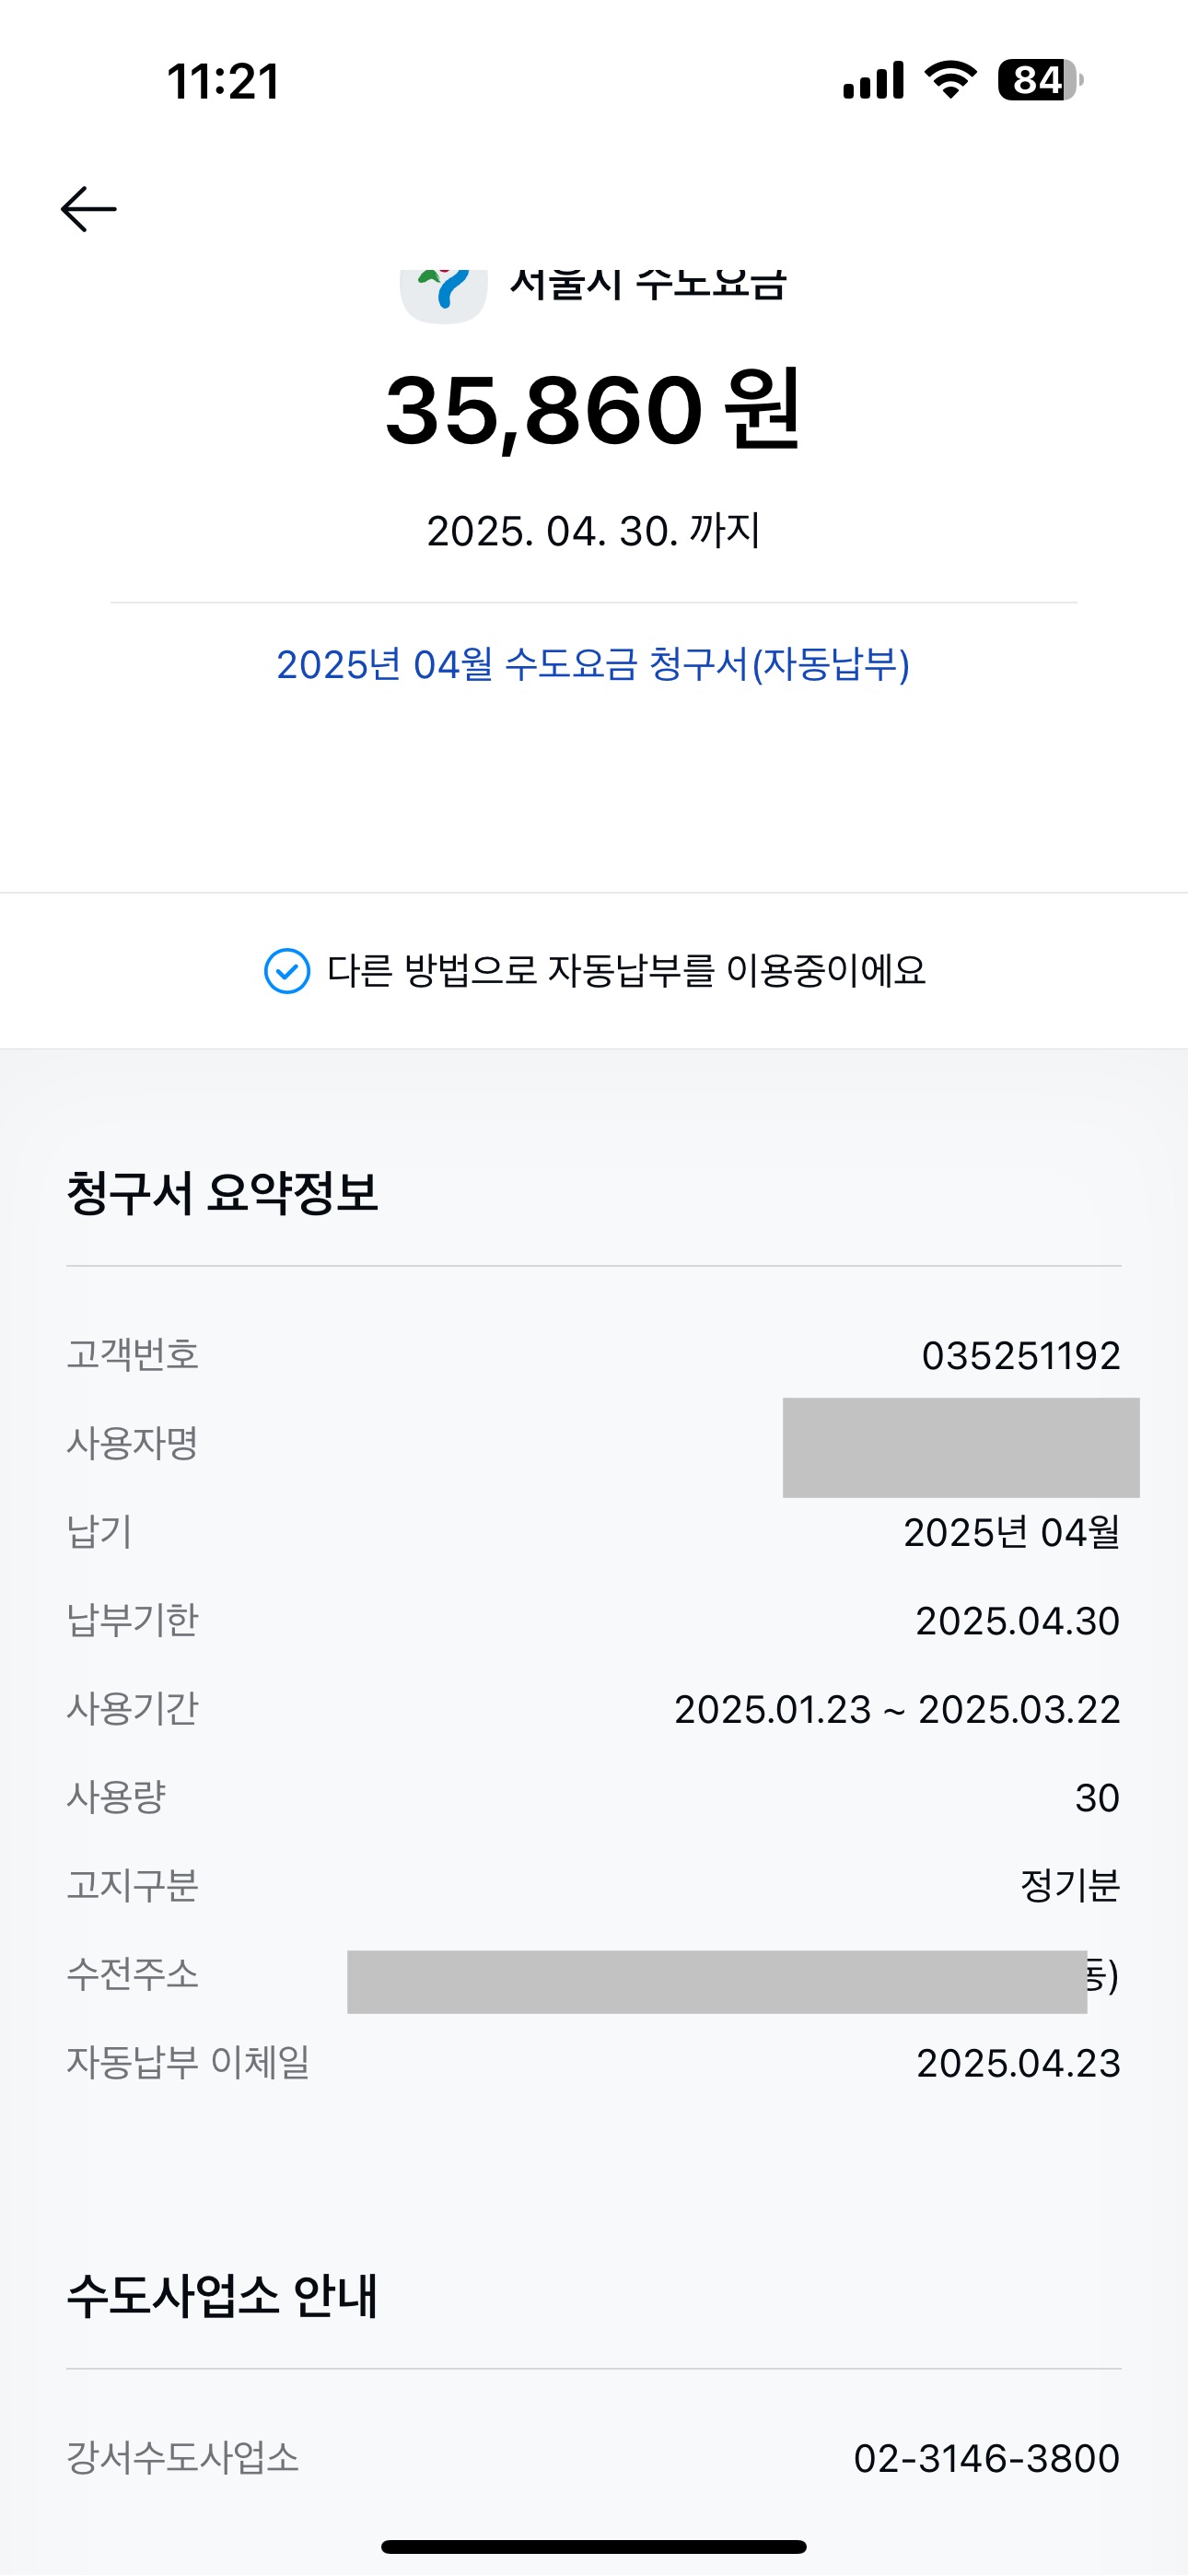This screenshot has height=2576, width=1188.
Task: Tap the 납부기한 value 2025.04.30
Action: 1017,1621
